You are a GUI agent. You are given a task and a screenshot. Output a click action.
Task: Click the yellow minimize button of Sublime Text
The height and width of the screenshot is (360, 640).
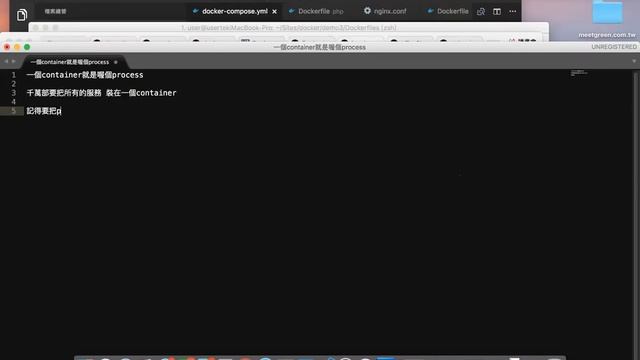click(17, 47)
